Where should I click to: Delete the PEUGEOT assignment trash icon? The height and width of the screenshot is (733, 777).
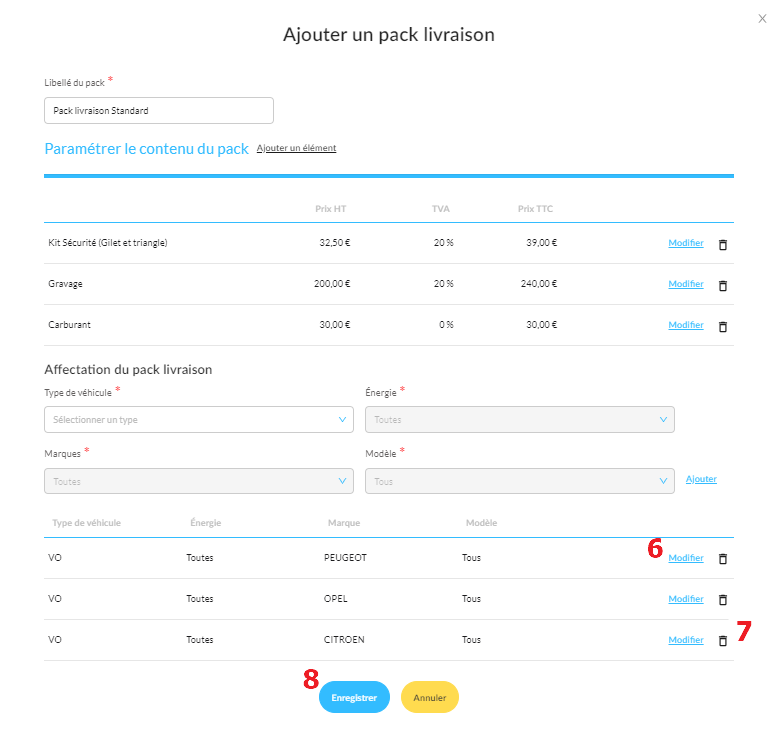click(722, 559)
